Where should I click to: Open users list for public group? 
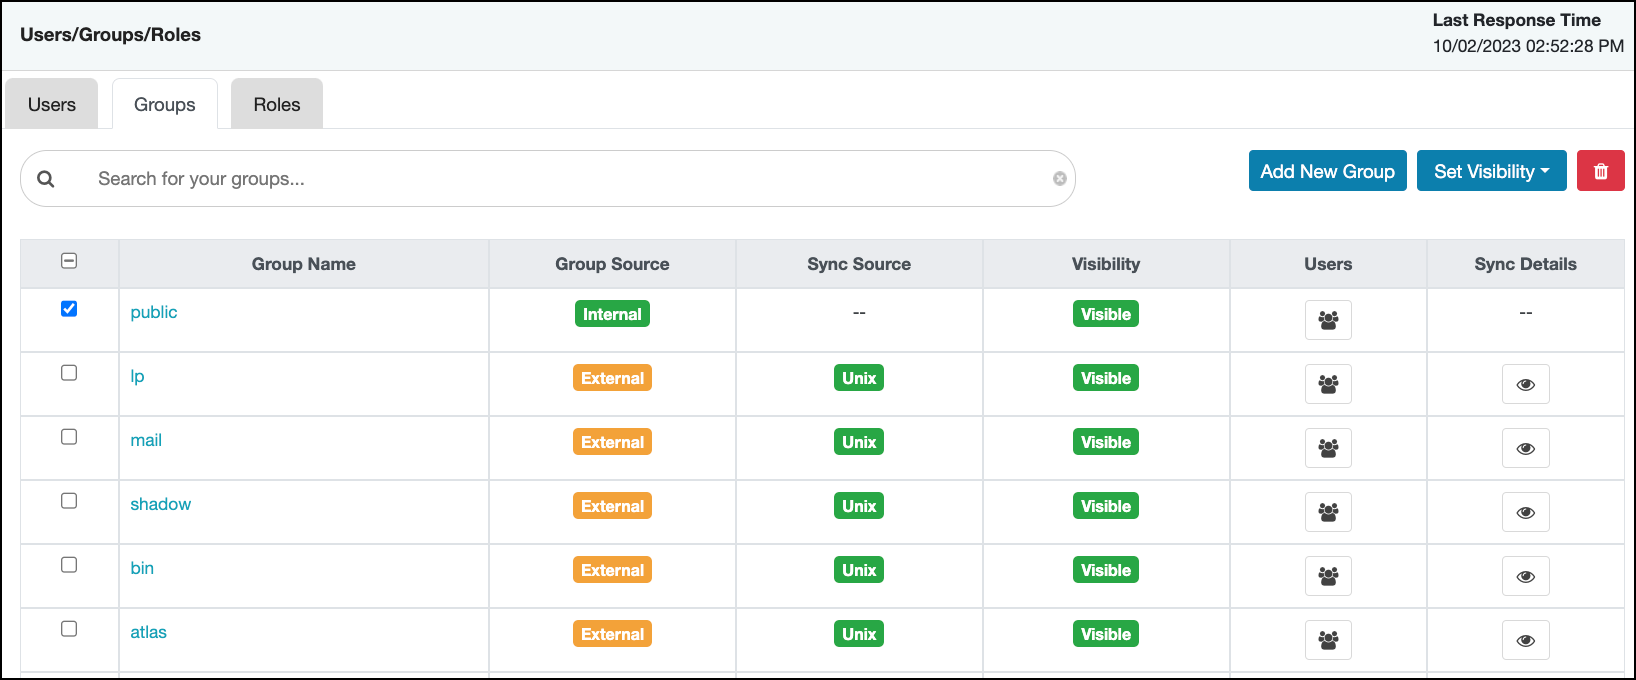click(x=1328, y=320)
